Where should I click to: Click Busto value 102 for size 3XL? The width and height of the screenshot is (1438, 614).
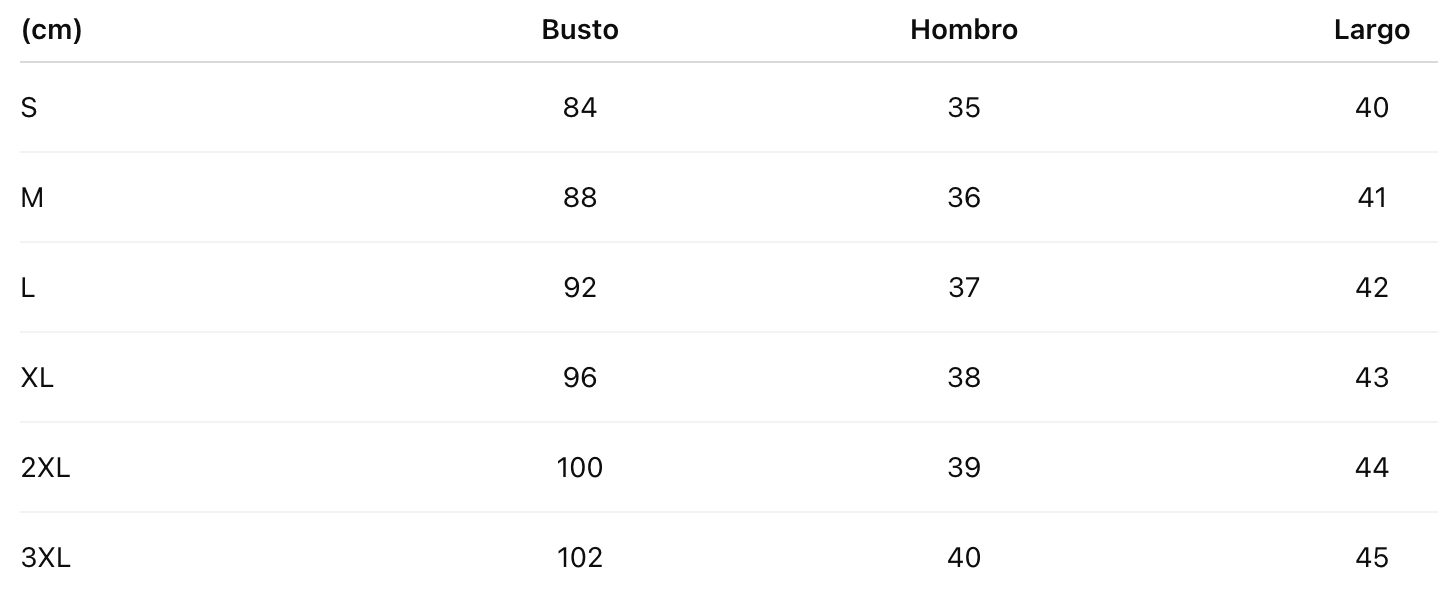click(x=580, y=557)
